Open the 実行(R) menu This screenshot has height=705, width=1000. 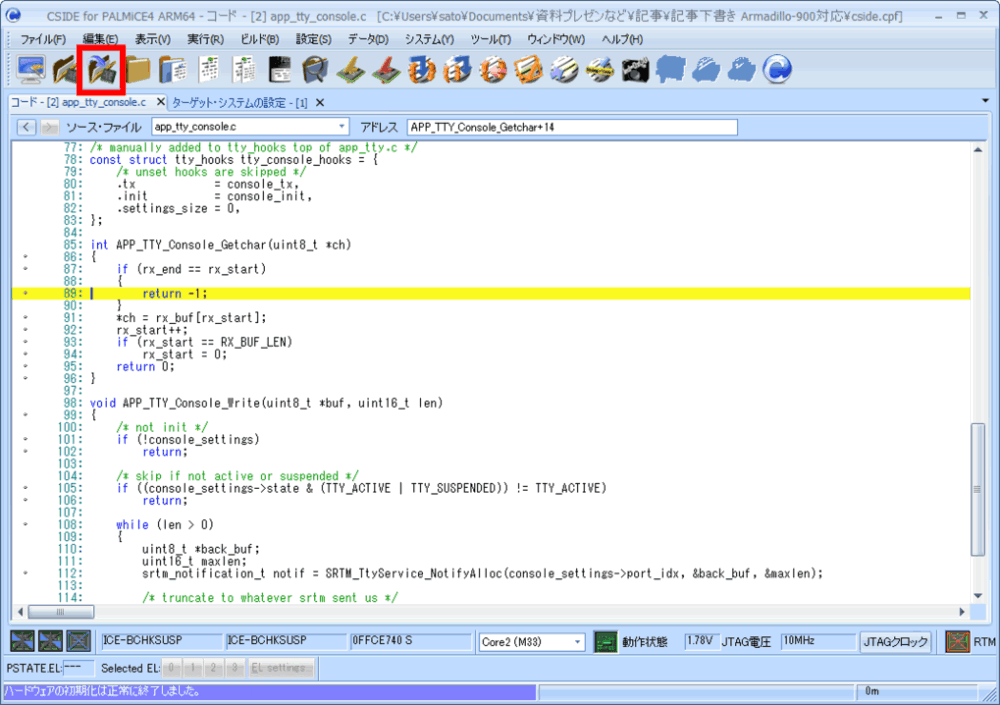point(205,39)
